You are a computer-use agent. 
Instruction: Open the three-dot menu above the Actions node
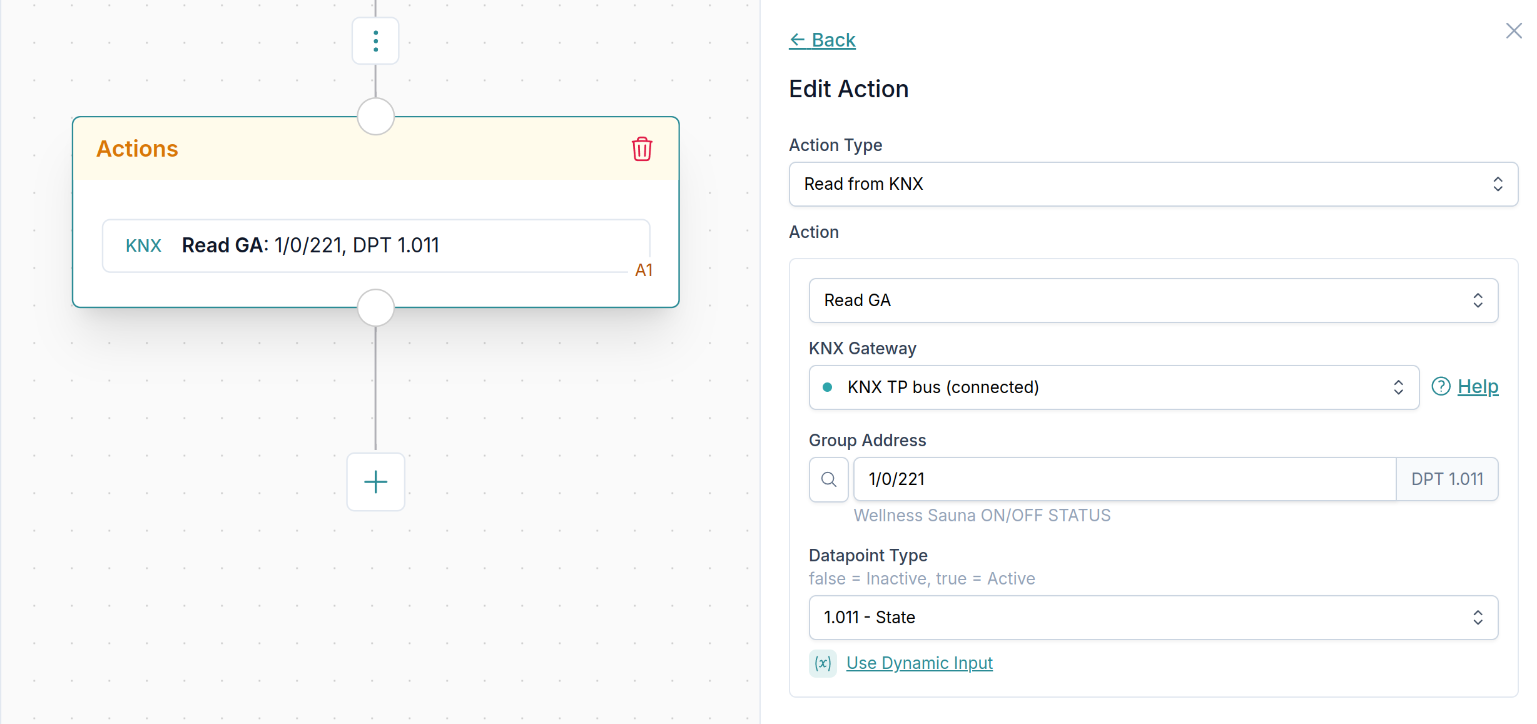pos(375,41)
